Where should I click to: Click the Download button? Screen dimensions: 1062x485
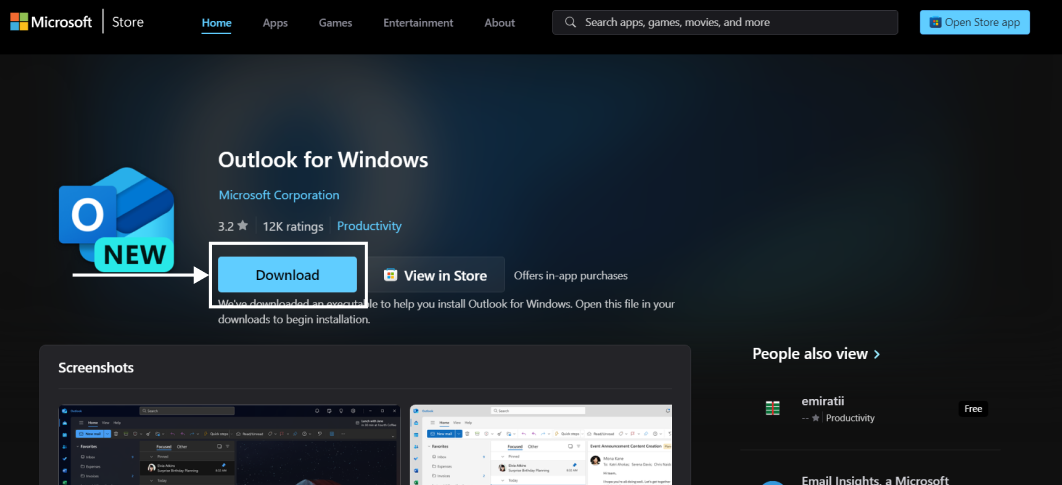click(287, 275)
